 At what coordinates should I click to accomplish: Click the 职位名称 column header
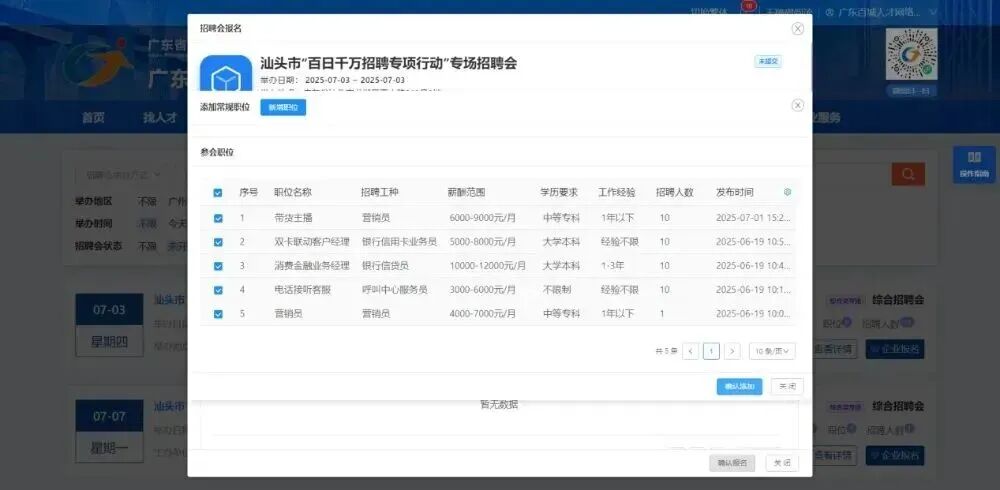click(x=293, y=192)
